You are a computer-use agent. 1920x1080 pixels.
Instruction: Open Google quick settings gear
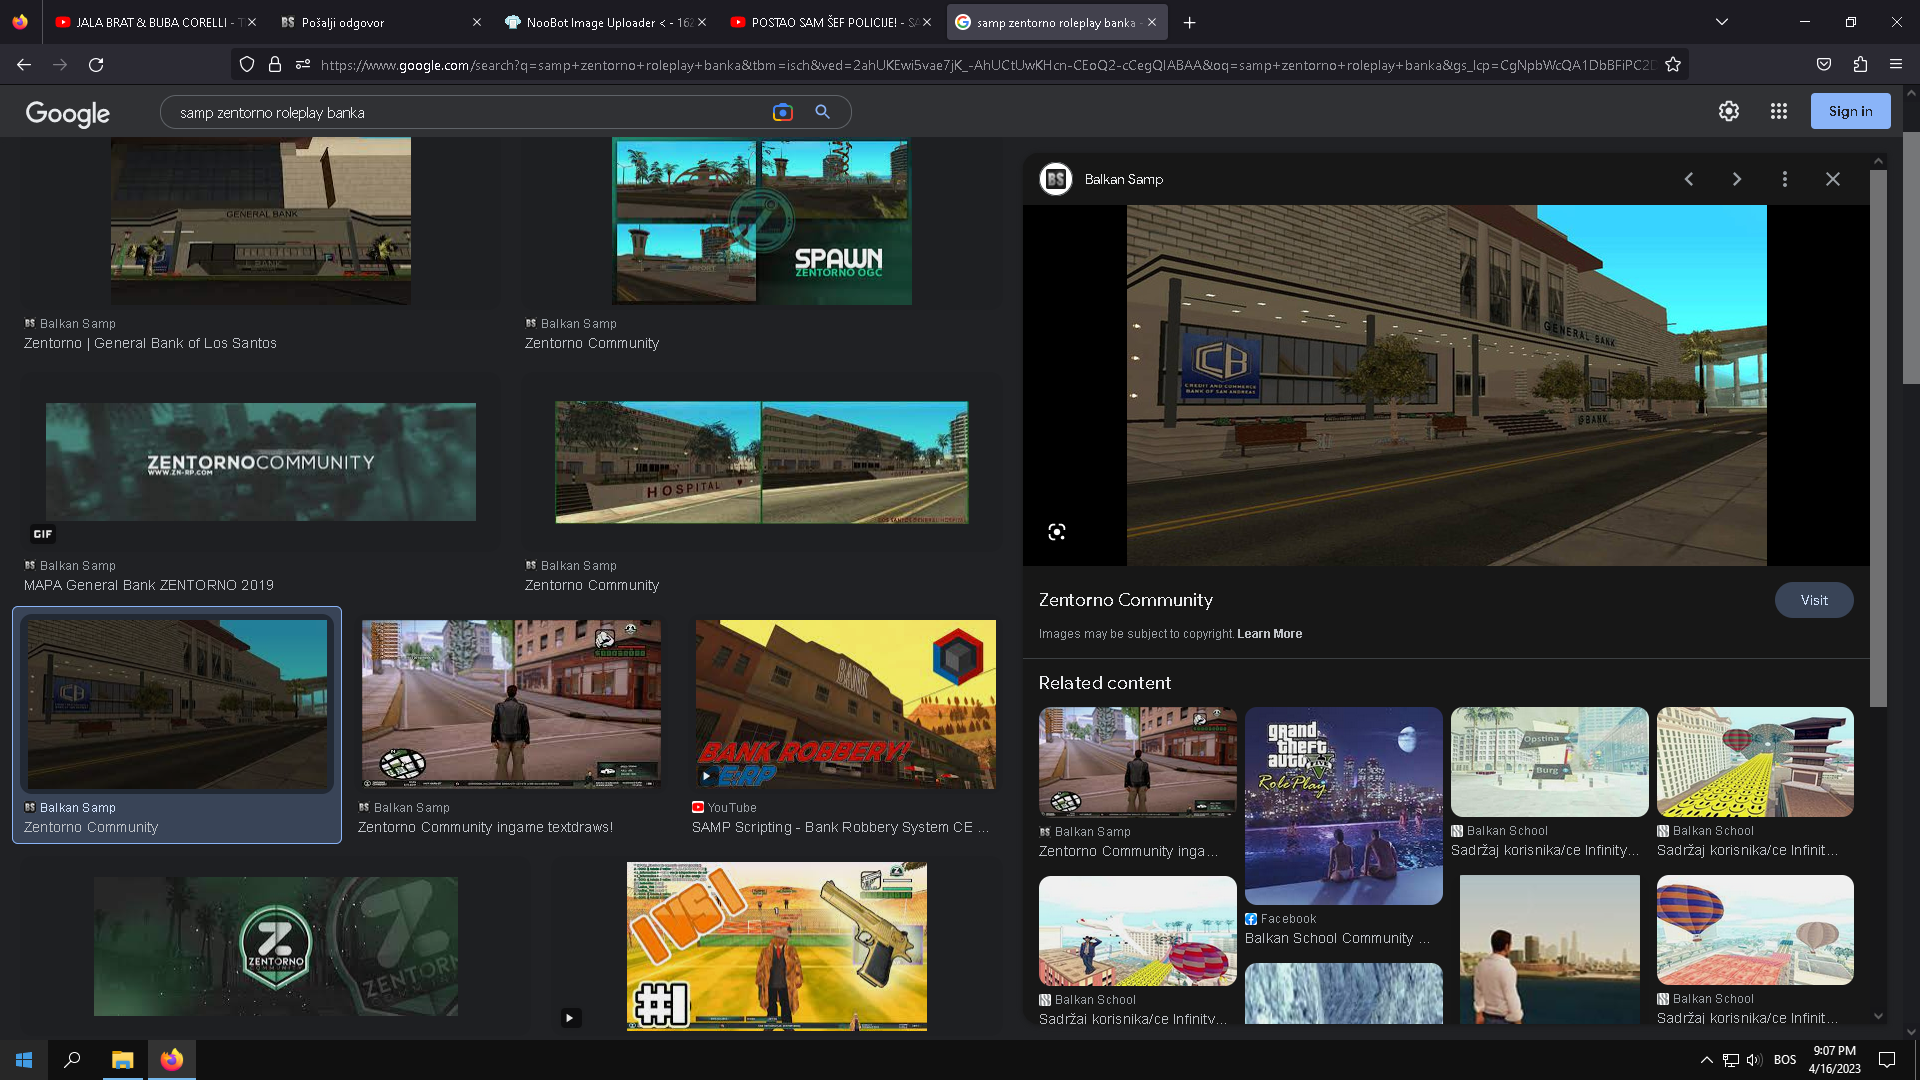(x=1729, y=111)
